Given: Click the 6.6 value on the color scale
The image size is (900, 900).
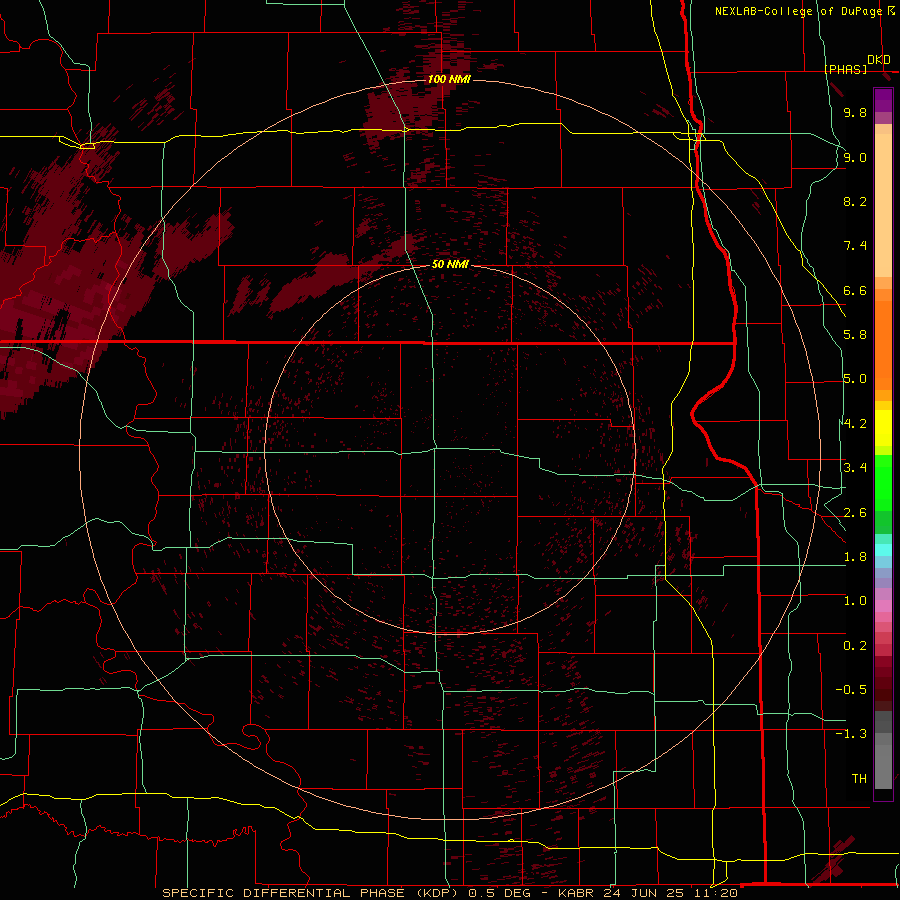Looking at the screenshot, I should (855, 290).
